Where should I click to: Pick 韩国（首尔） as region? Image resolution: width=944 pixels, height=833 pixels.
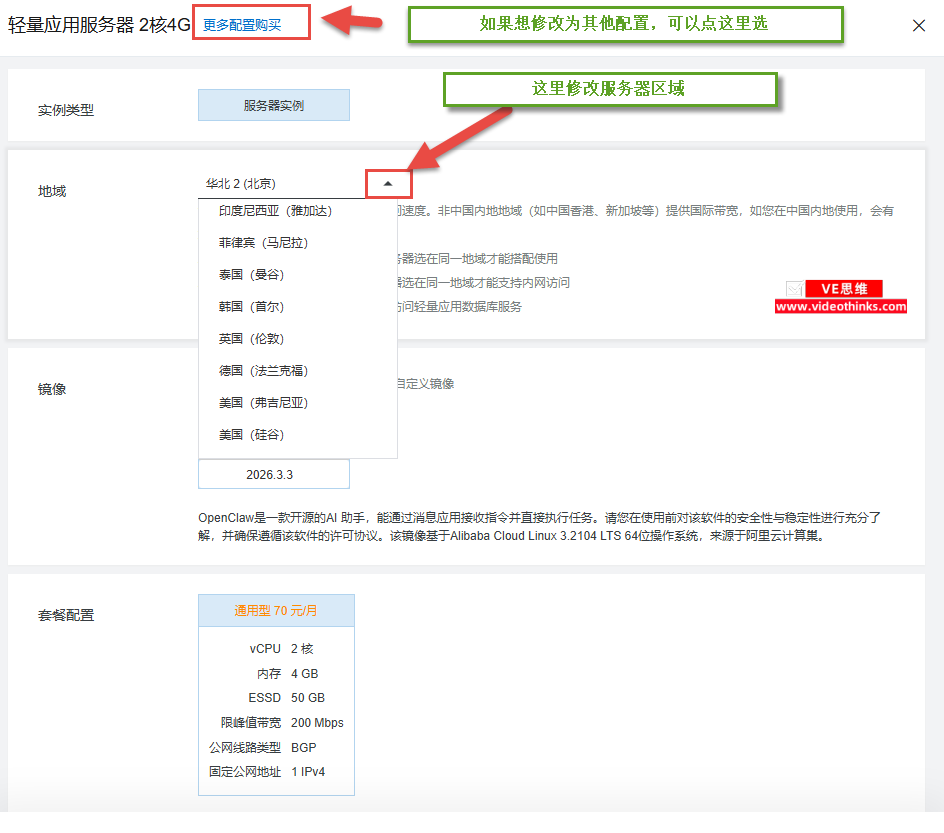pyautogui.click(x=251, y=307)
